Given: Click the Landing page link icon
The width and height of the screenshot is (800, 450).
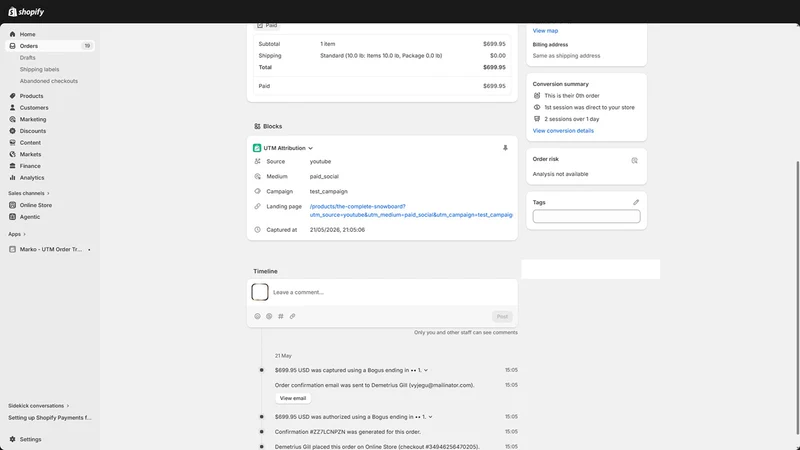Looking at the screenshot, I should tap(257, 207).
